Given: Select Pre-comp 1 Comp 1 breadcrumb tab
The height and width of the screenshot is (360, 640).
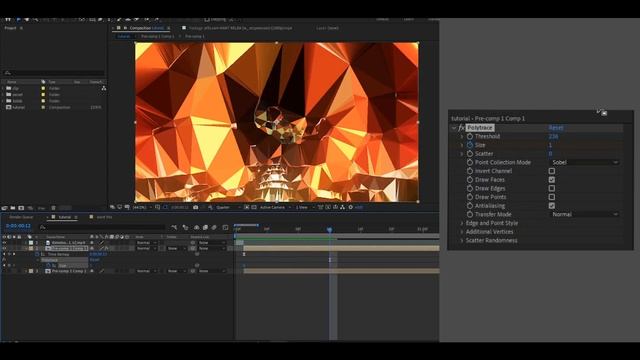Looking at the screenshot, I should (x=157, y=36).
